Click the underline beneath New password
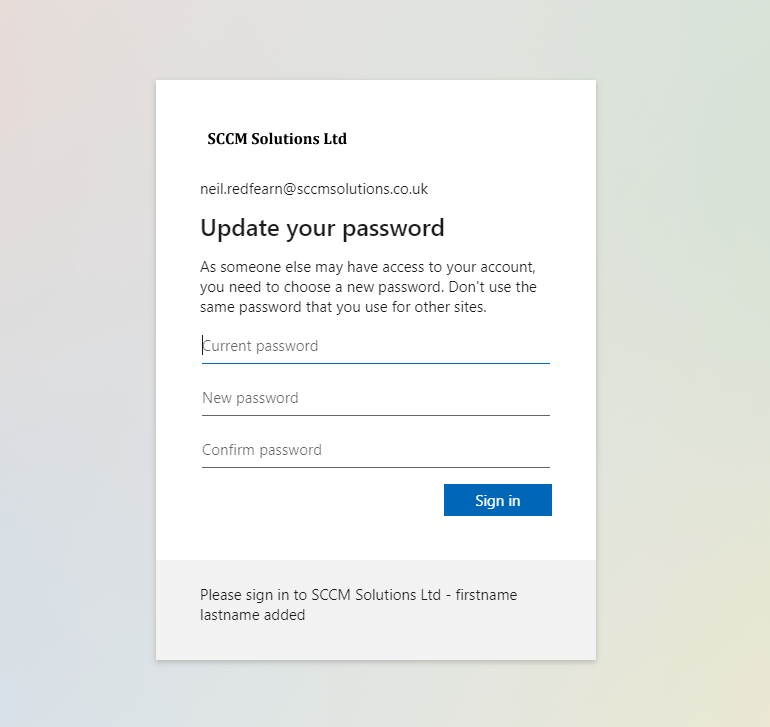The image size is (770, 727). point(375,415)
